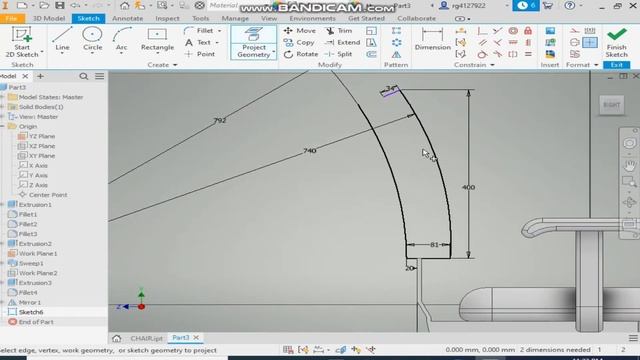The width and height of the screenshot is (640, 360).
Task: Collapse the Origin folder
Action: click(2, 126)
